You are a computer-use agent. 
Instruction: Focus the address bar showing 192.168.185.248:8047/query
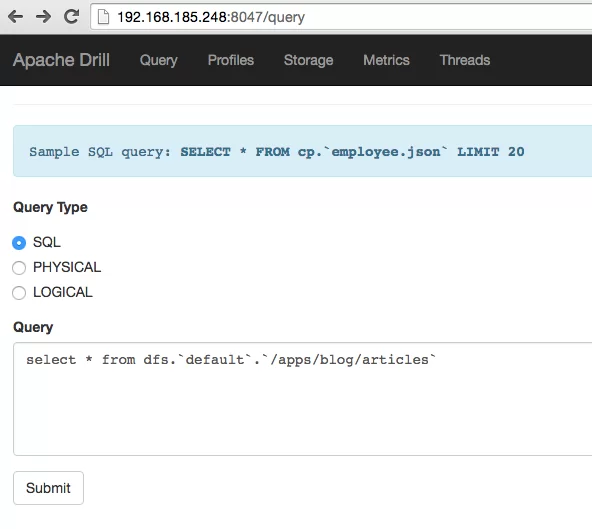coord(341,17)
